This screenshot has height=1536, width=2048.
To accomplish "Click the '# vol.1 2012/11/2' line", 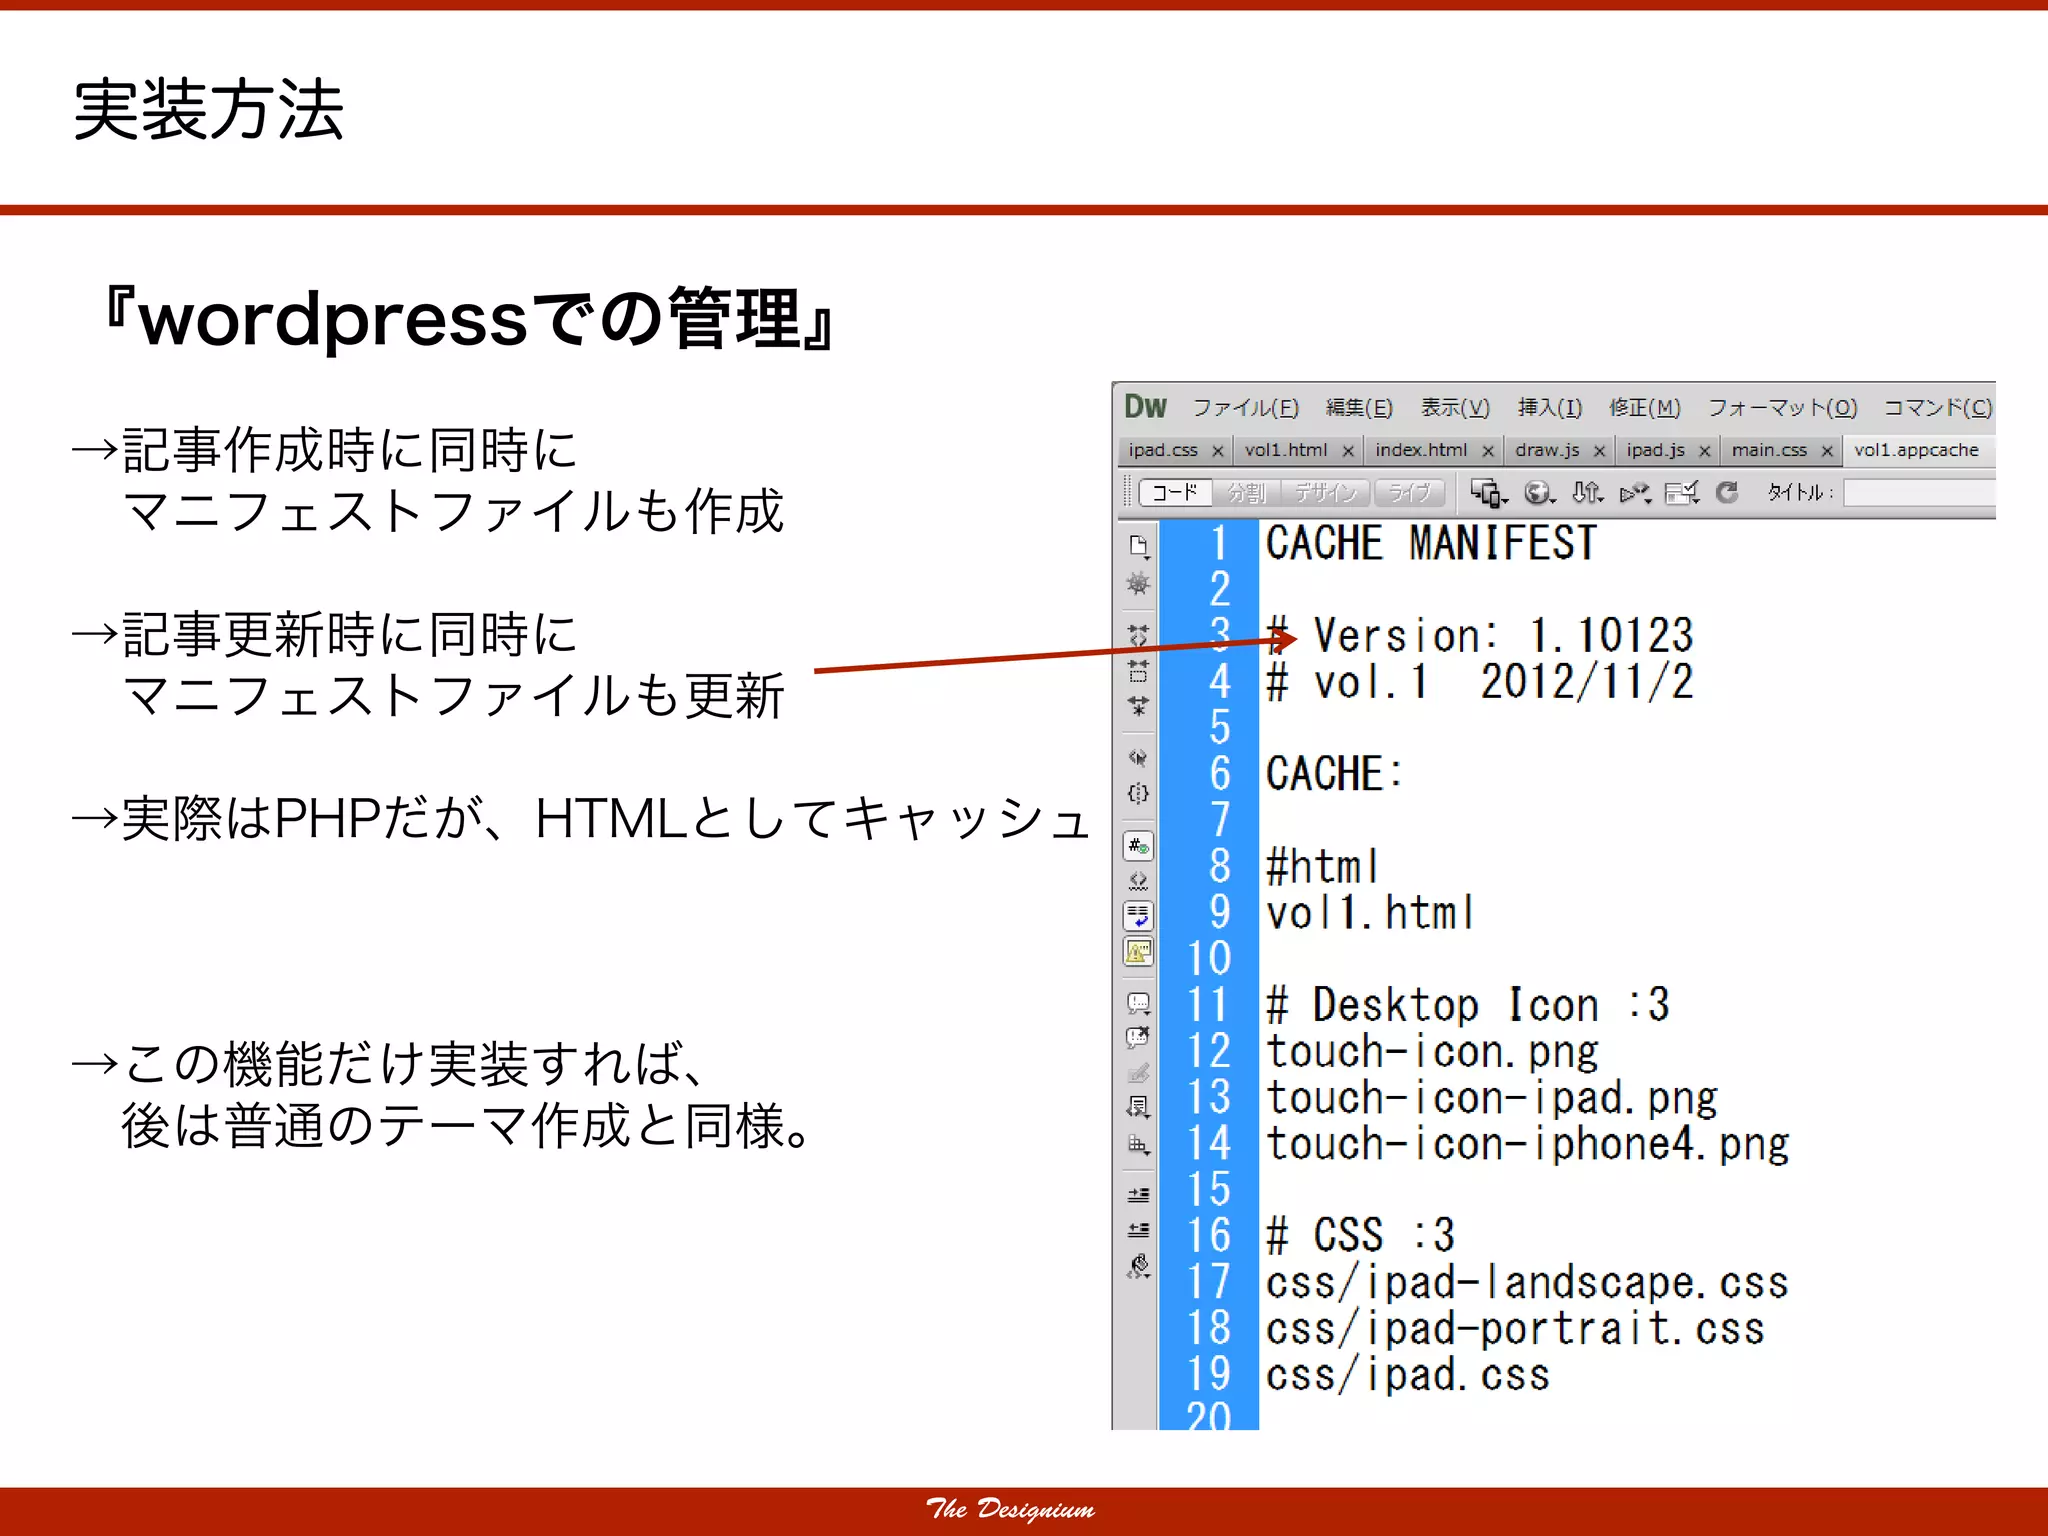I will click(x=1479, y=682).
